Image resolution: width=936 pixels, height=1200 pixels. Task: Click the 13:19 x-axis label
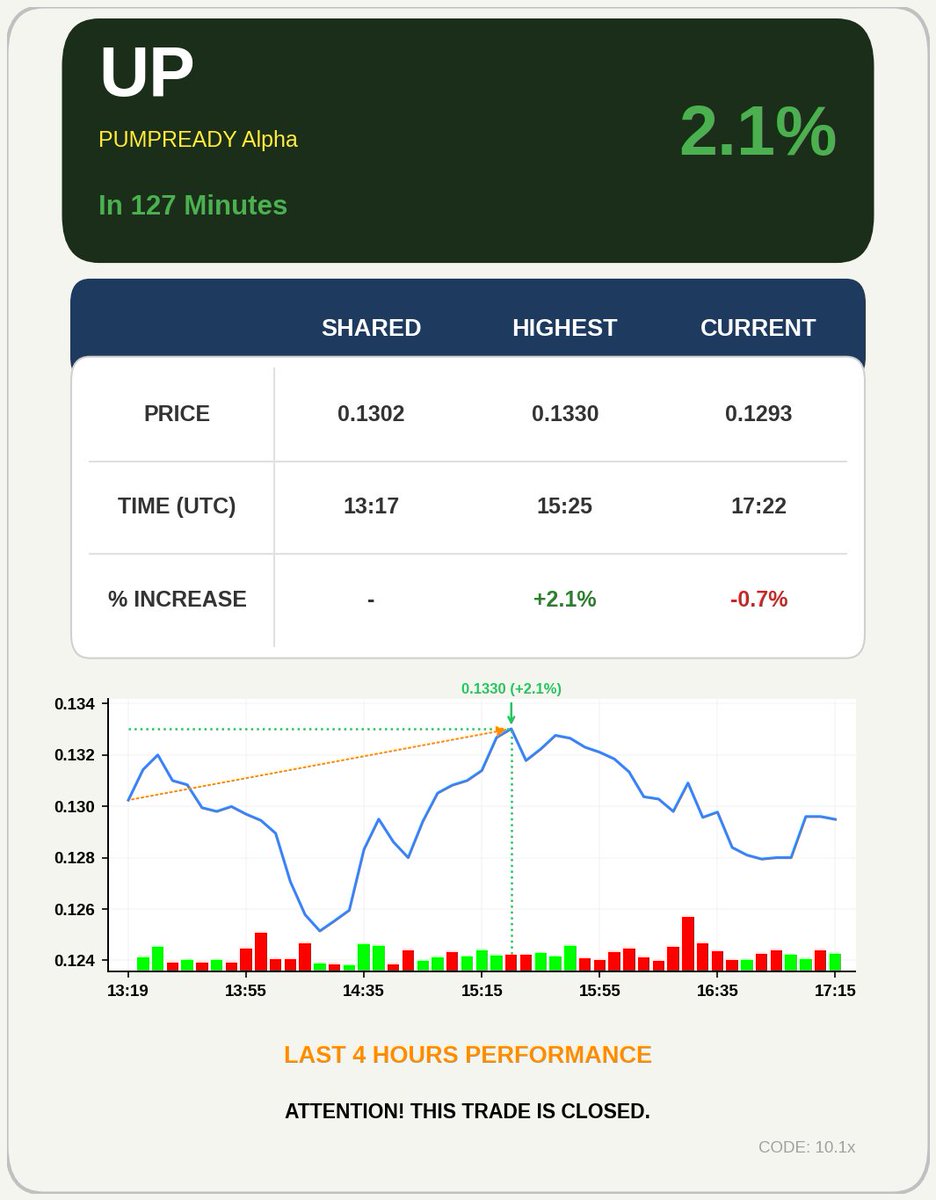128,991
